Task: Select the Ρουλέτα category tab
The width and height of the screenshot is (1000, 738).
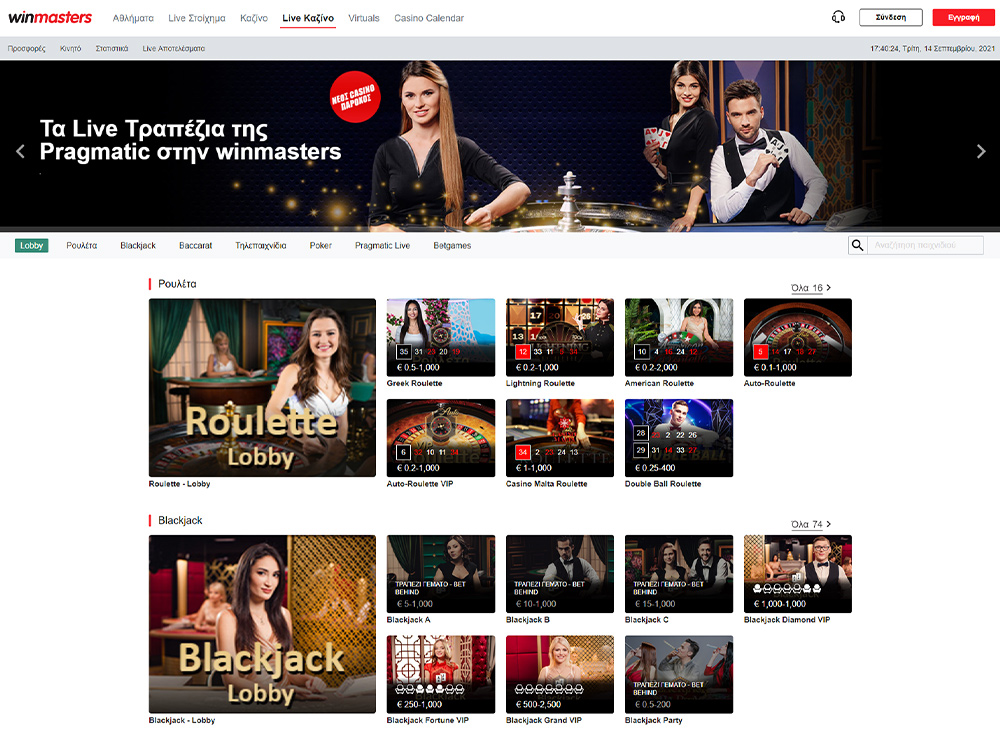Action: point(82,246)
